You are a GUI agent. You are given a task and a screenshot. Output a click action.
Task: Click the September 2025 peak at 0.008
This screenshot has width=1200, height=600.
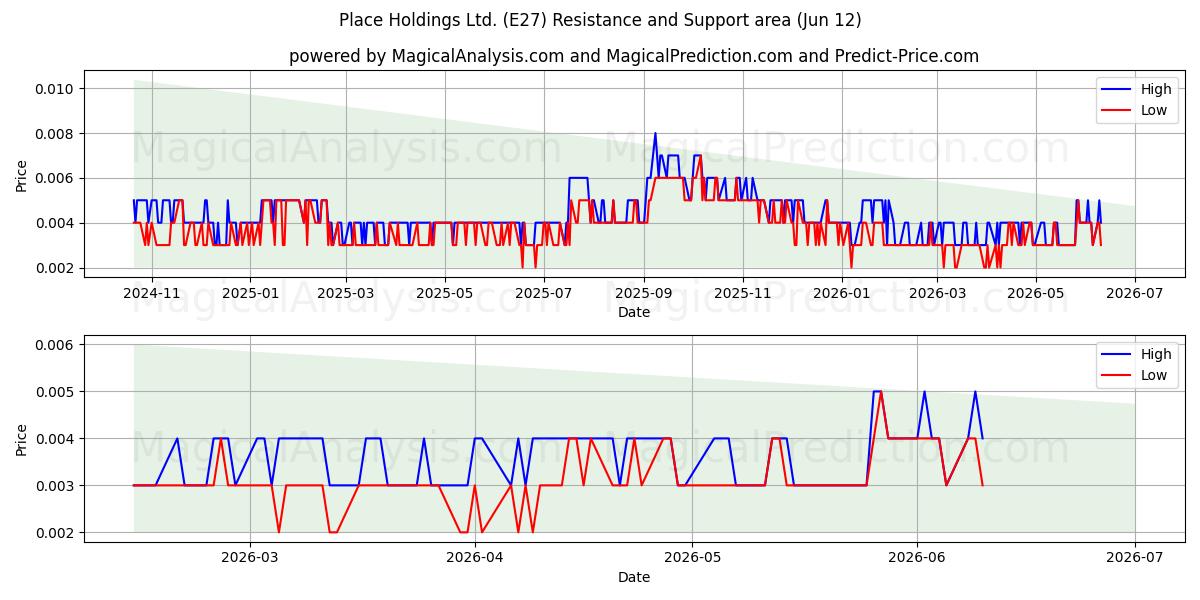pyautogui.click(x=655, y=134)
